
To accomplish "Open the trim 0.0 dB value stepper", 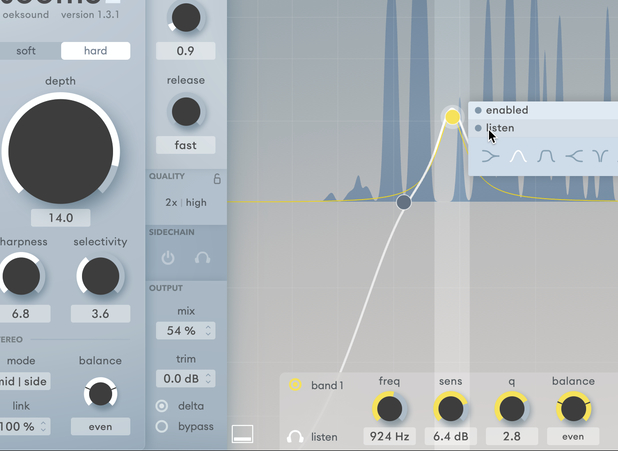I will click(x=186, y=379).
